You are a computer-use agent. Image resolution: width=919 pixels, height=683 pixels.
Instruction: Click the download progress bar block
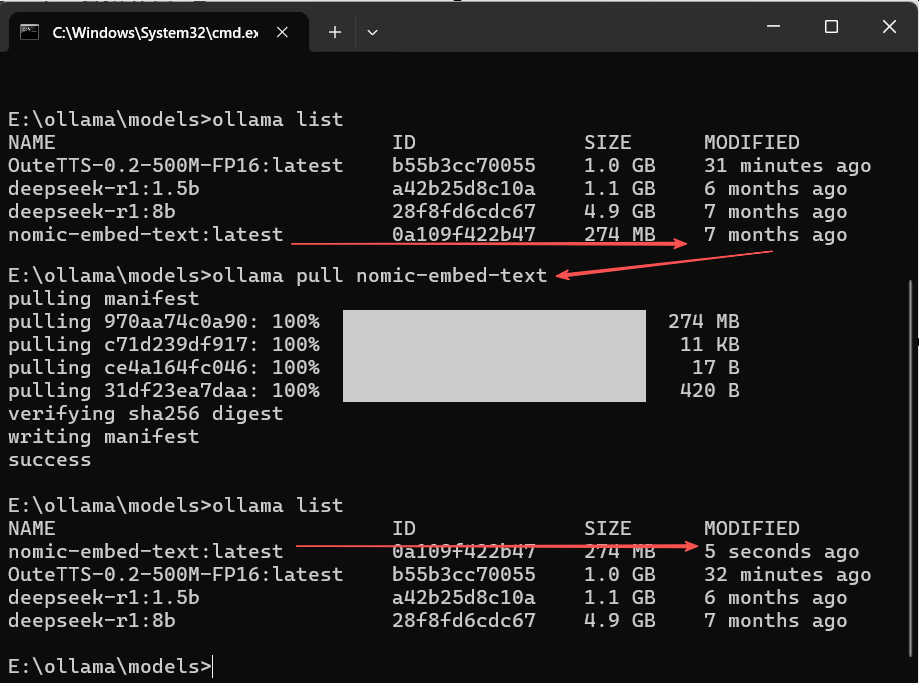point(494,356)
